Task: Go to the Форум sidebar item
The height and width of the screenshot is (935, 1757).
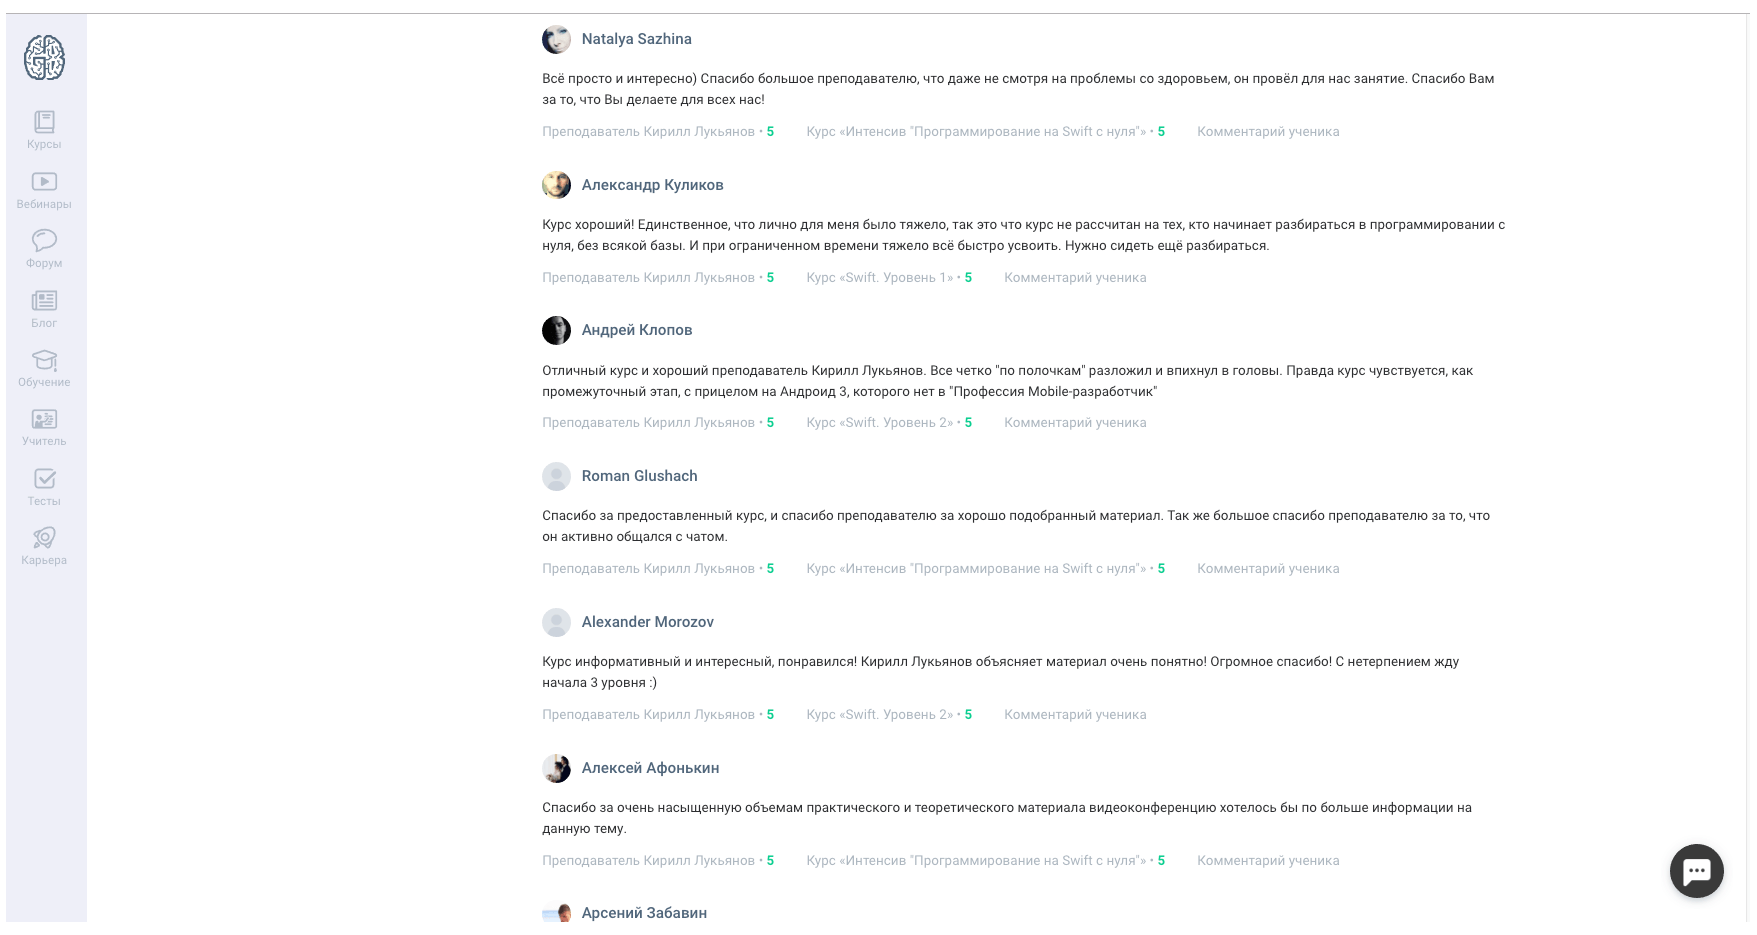Action: [x=44, y=250]
